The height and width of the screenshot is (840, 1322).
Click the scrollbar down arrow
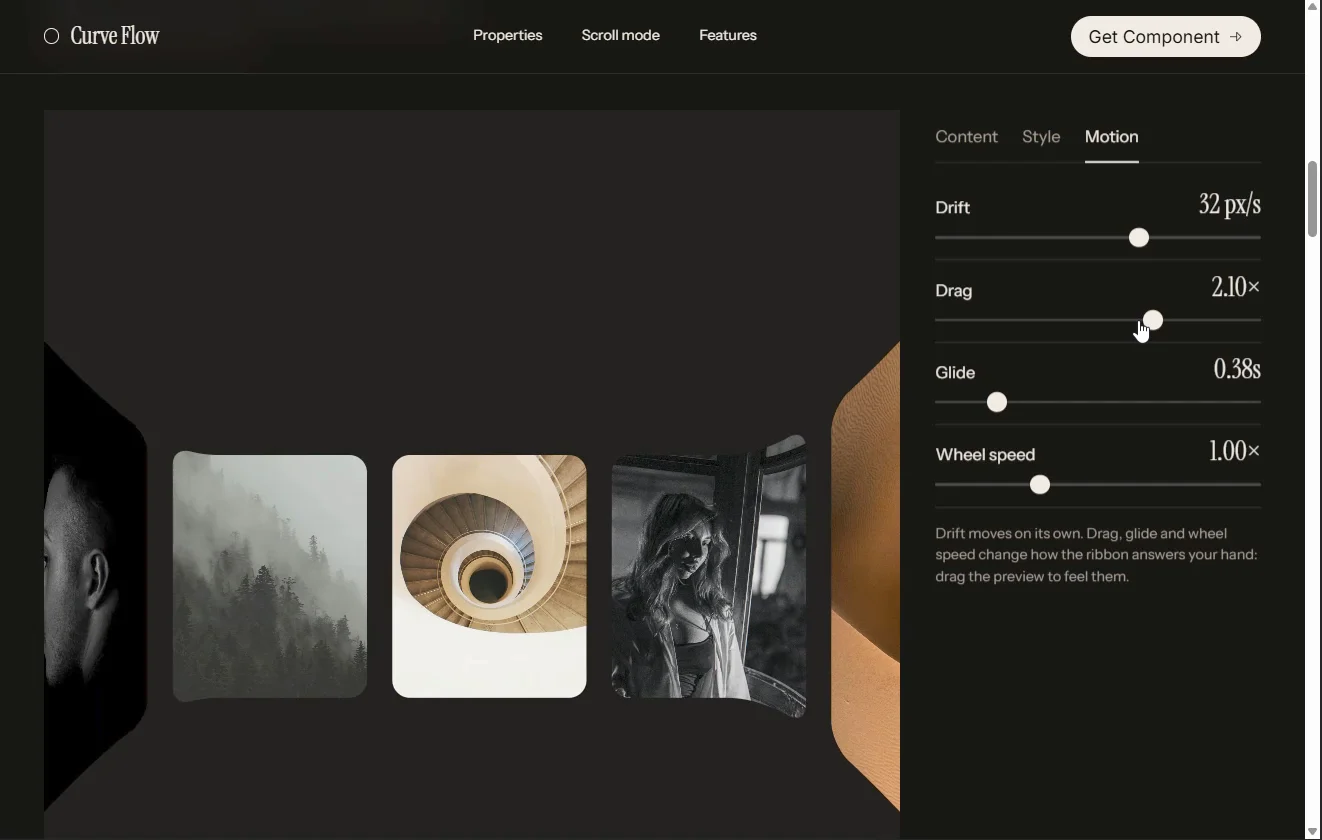click(x=1313, y=832)
